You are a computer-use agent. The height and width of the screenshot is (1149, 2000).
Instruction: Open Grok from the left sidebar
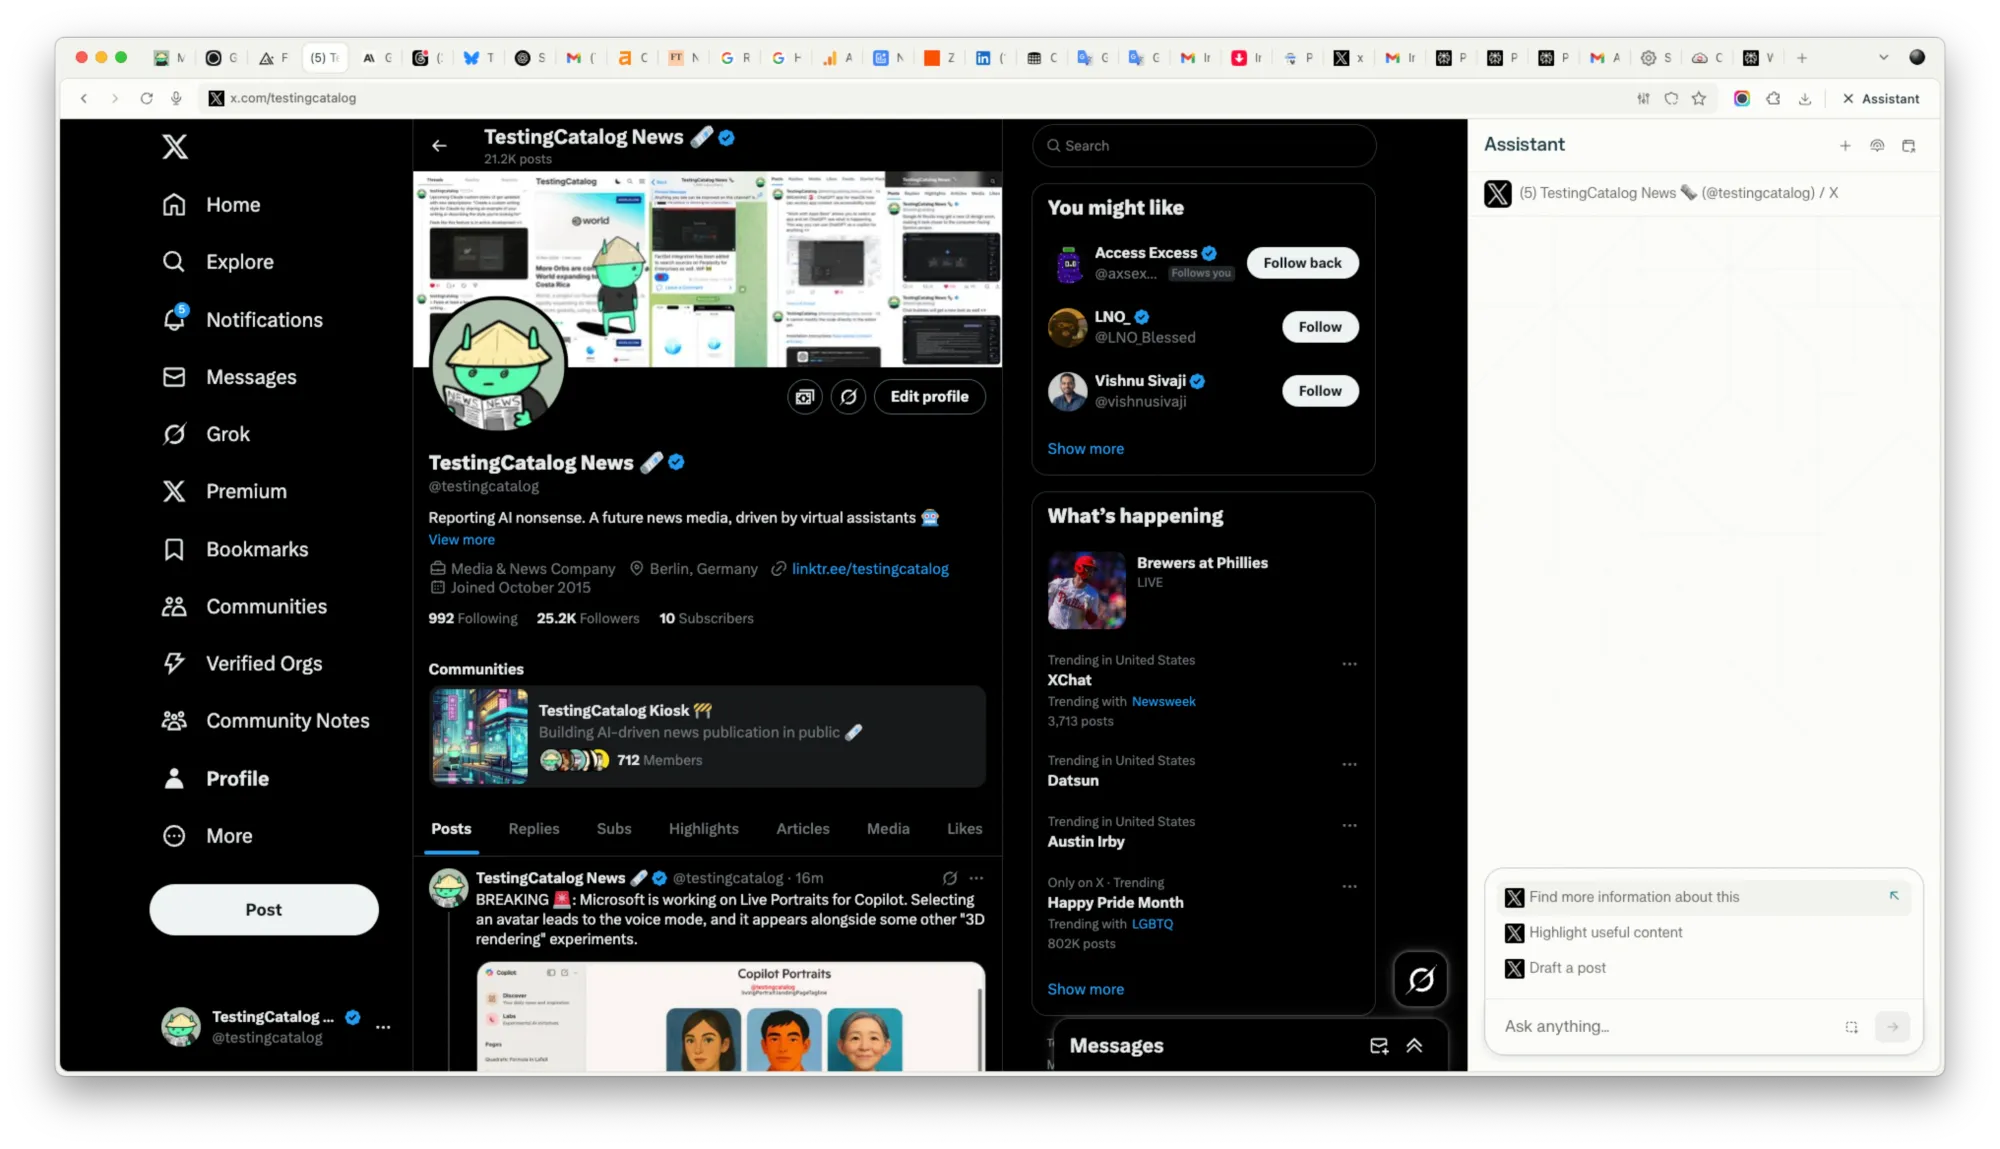coord(228,433)
